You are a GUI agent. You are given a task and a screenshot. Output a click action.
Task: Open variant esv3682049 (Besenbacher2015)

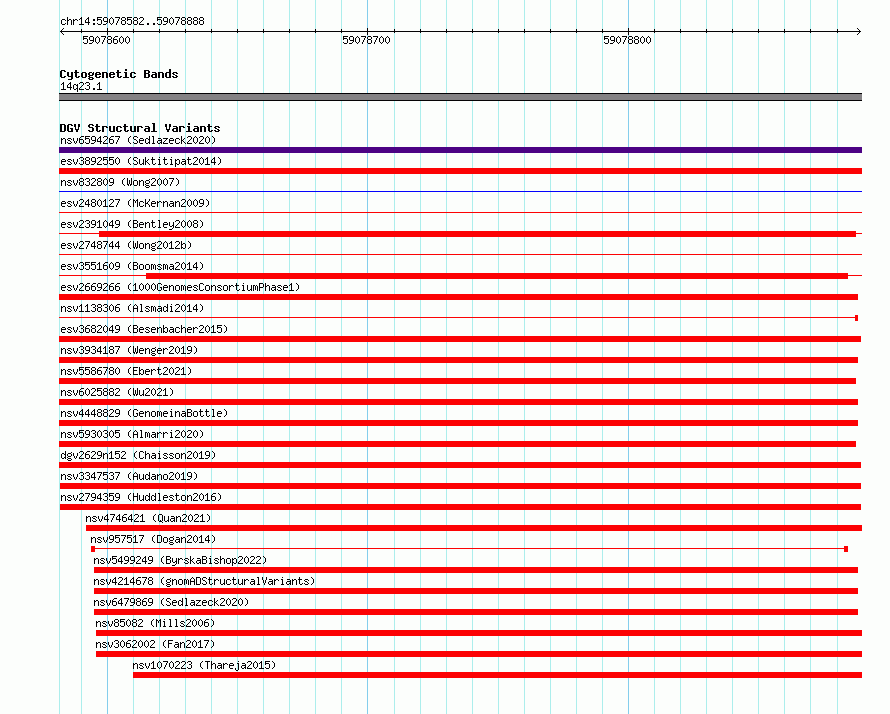pos(144,329)
